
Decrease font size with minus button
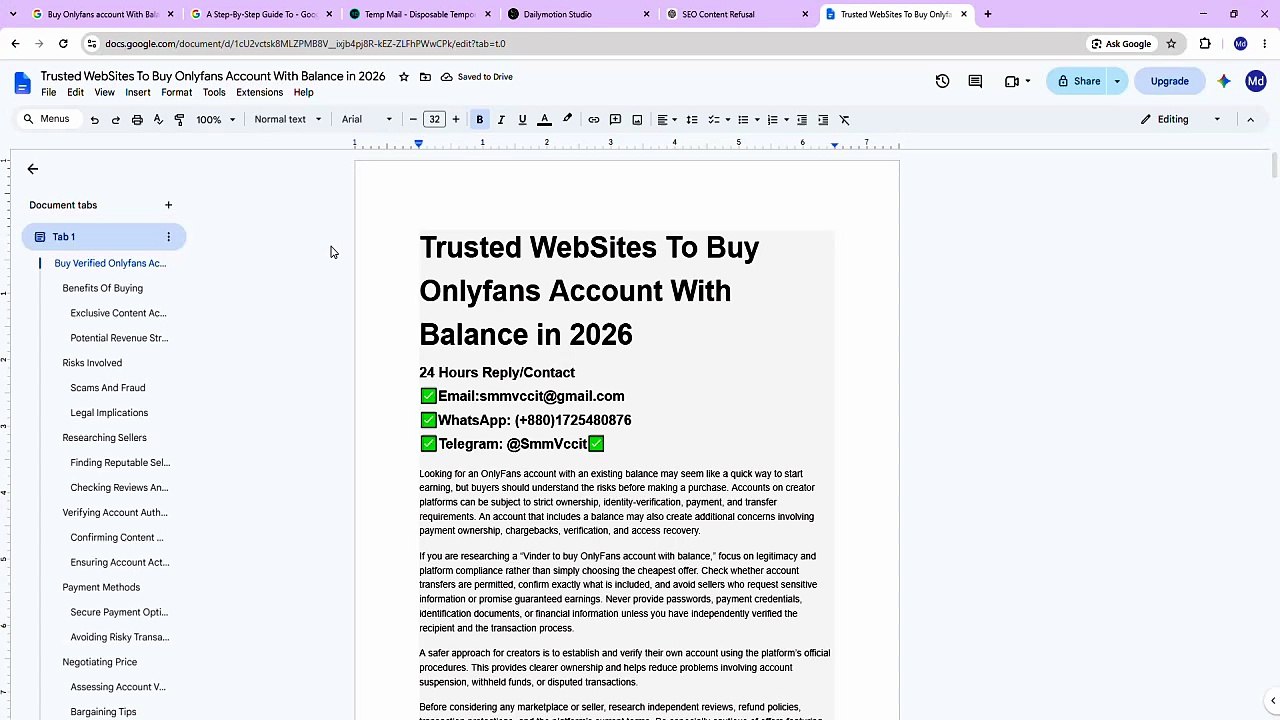[x=413, y=120]
